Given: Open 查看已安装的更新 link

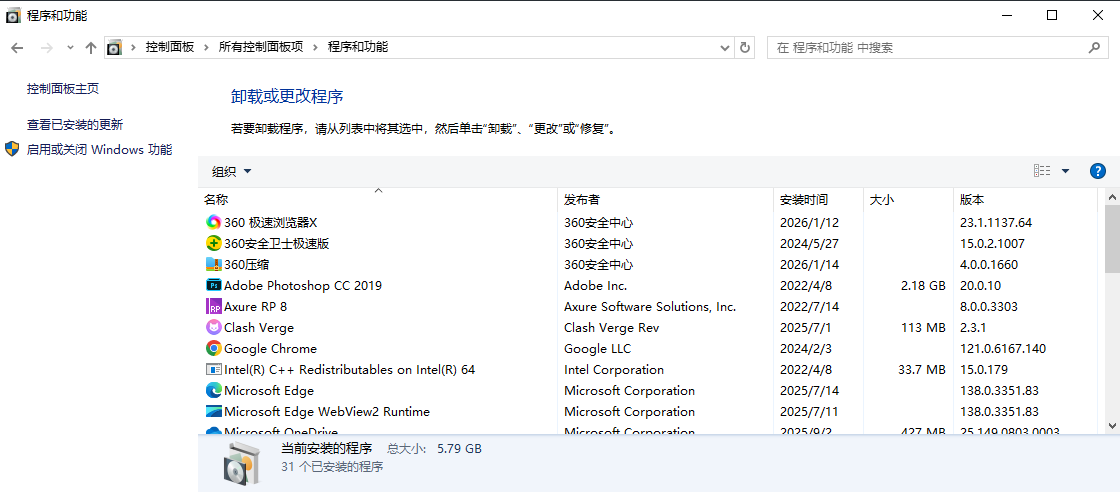Looking at the screenshot, I should tap(75, 124).
